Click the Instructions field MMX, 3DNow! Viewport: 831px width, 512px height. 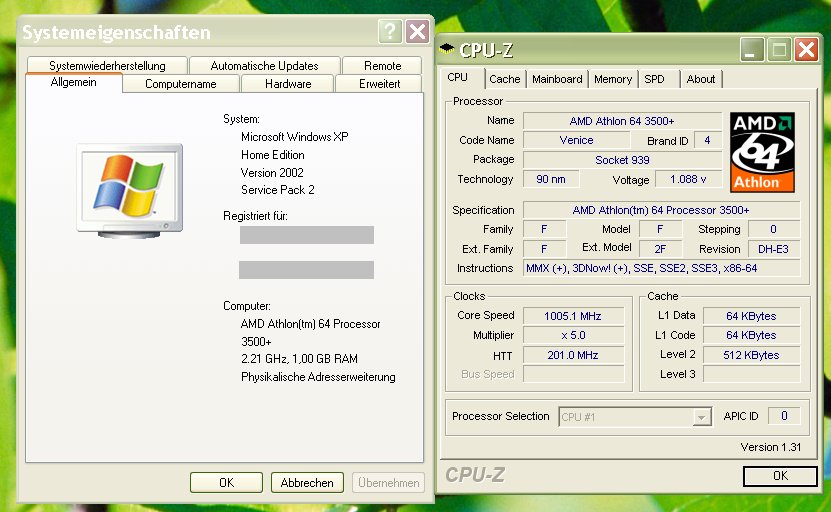point(661,268)
